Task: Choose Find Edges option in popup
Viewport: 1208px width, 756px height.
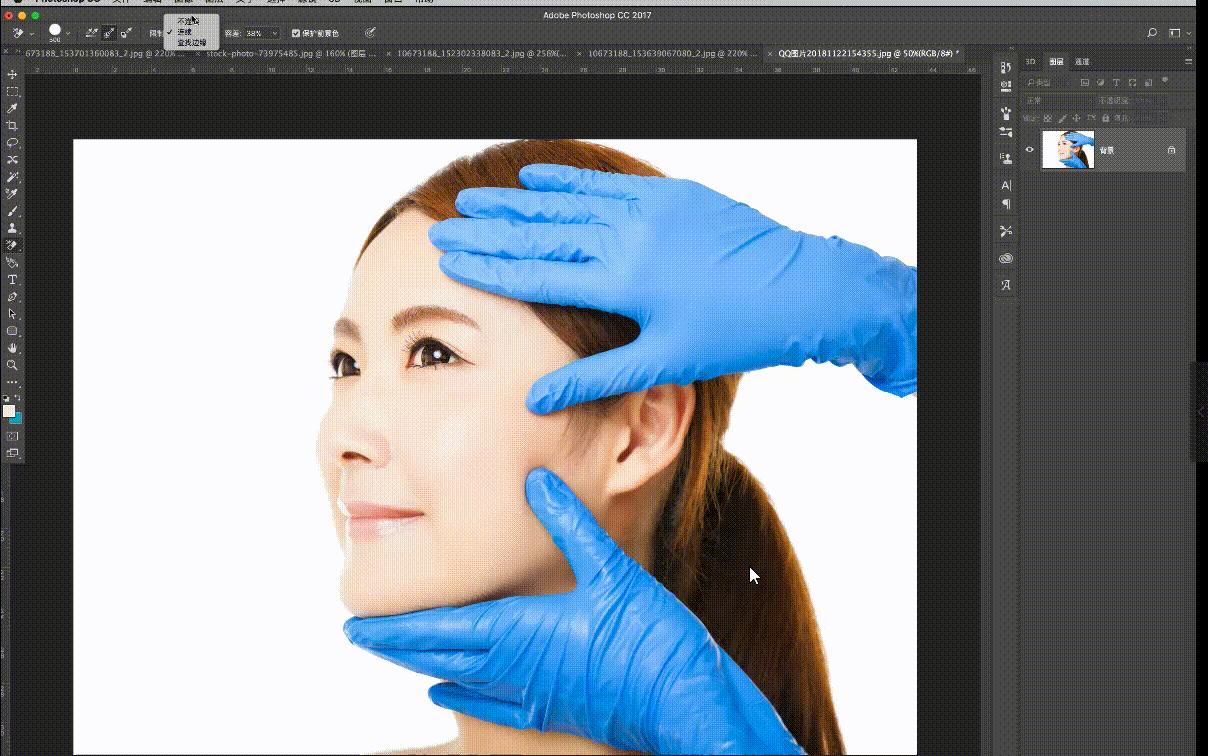Action: click(x=192, y=43)
